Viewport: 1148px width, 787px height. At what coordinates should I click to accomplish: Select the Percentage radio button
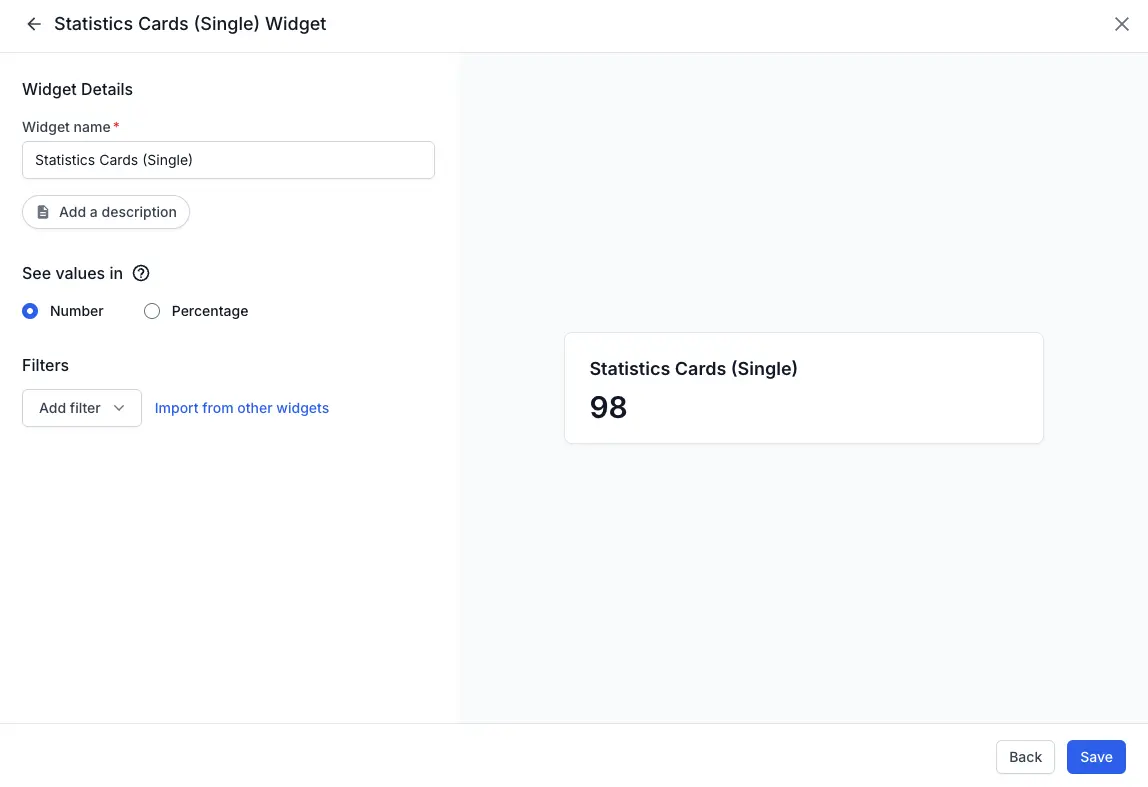pos(152,311)
